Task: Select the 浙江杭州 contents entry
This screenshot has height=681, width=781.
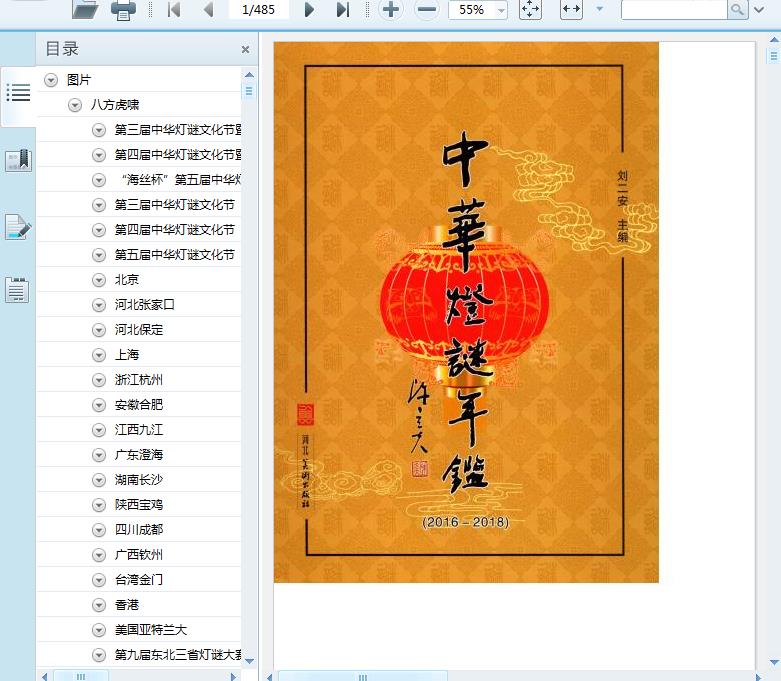Action: [139, 380]
